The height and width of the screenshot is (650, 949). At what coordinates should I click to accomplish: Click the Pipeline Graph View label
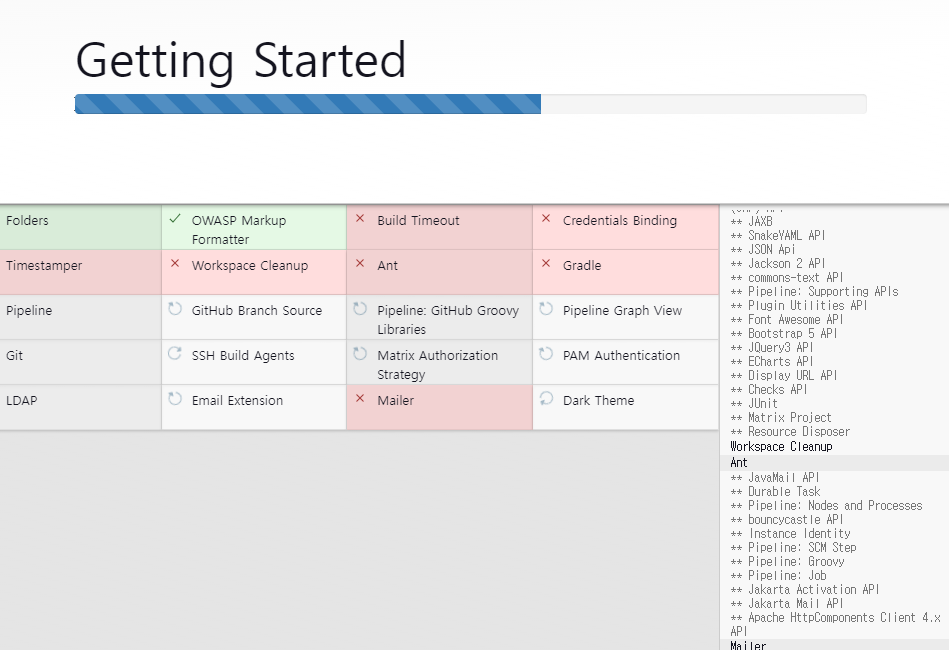[x=622, y=310]
